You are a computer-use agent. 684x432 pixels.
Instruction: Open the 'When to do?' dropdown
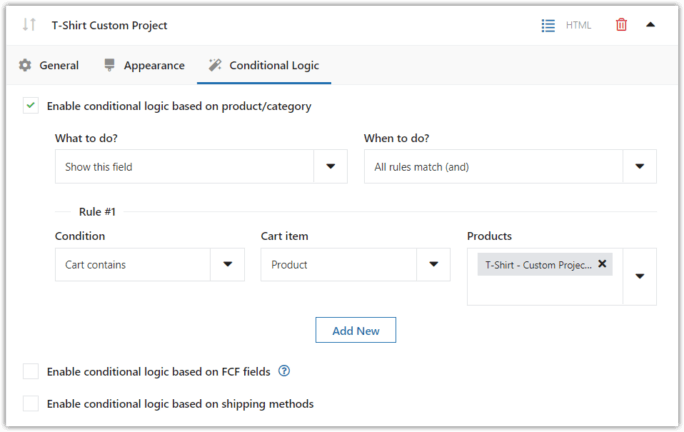(639, 167)
